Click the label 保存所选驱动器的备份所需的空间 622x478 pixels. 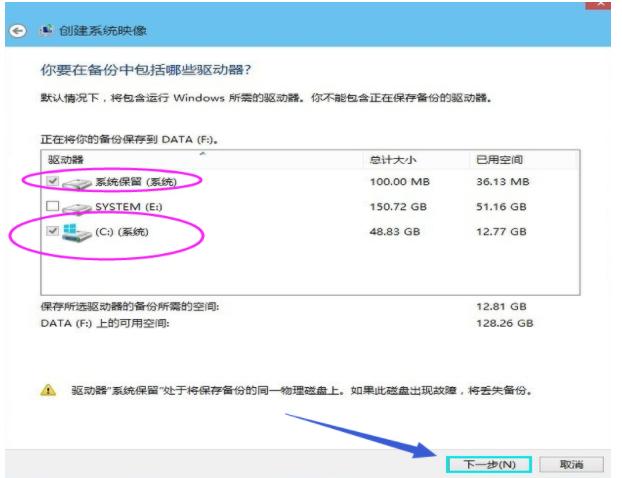coord(130,307)
